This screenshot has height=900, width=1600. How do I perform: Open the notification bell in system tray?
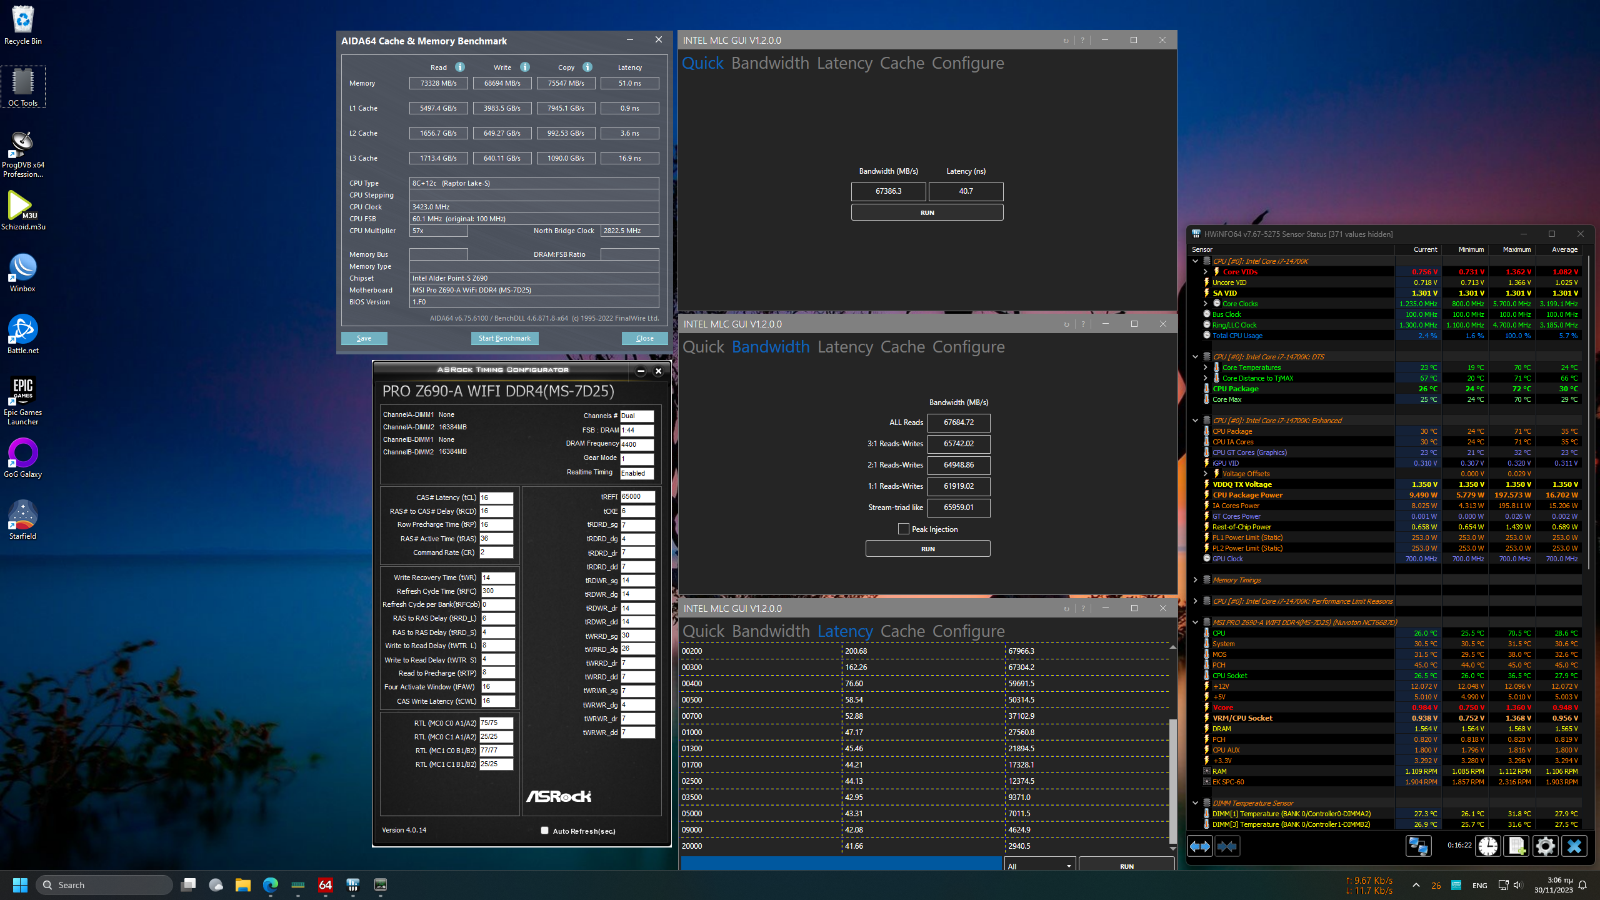point(1582,885)
